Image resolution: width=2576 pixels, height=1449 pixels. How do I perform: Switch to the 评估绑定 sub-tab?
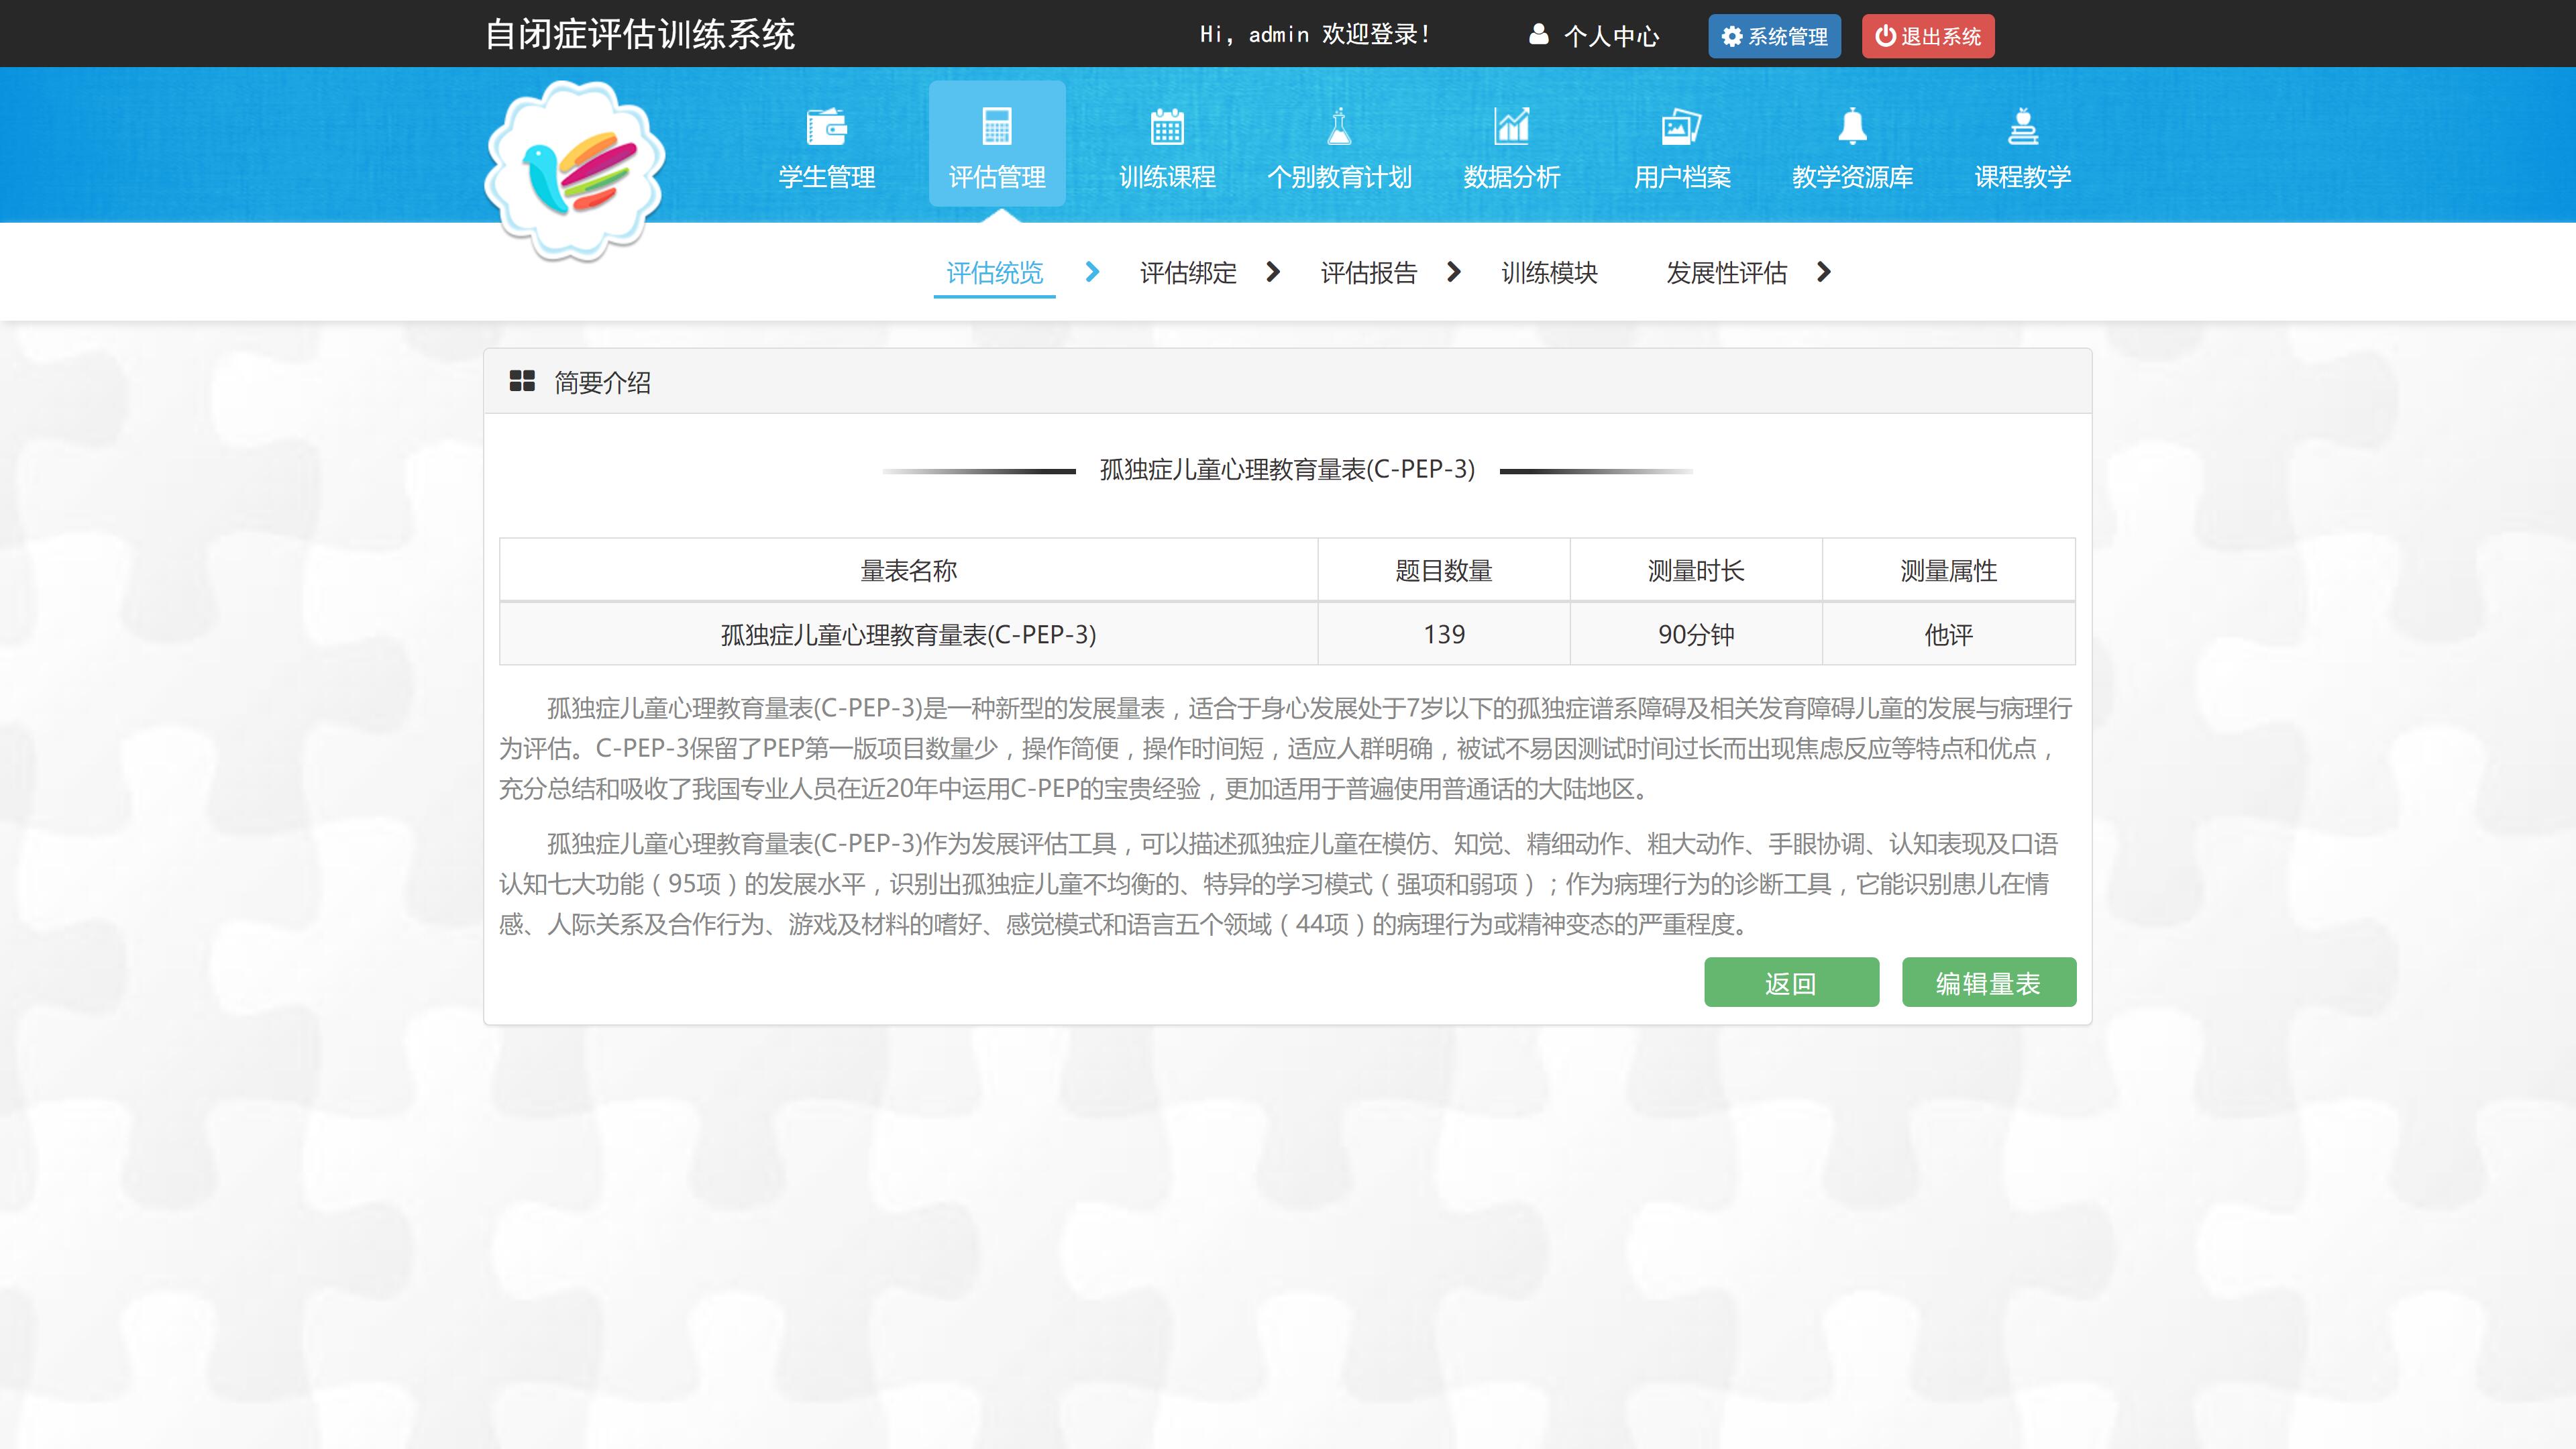(1188, 273)
